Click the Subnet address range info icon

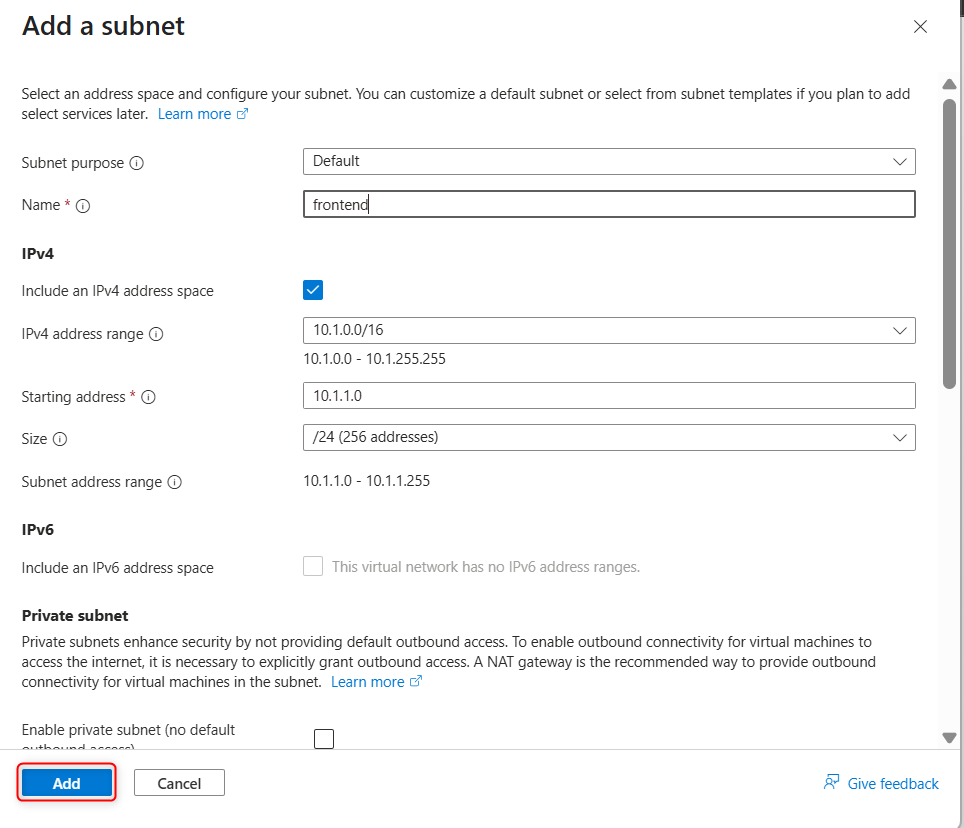(x=175, y=482)
